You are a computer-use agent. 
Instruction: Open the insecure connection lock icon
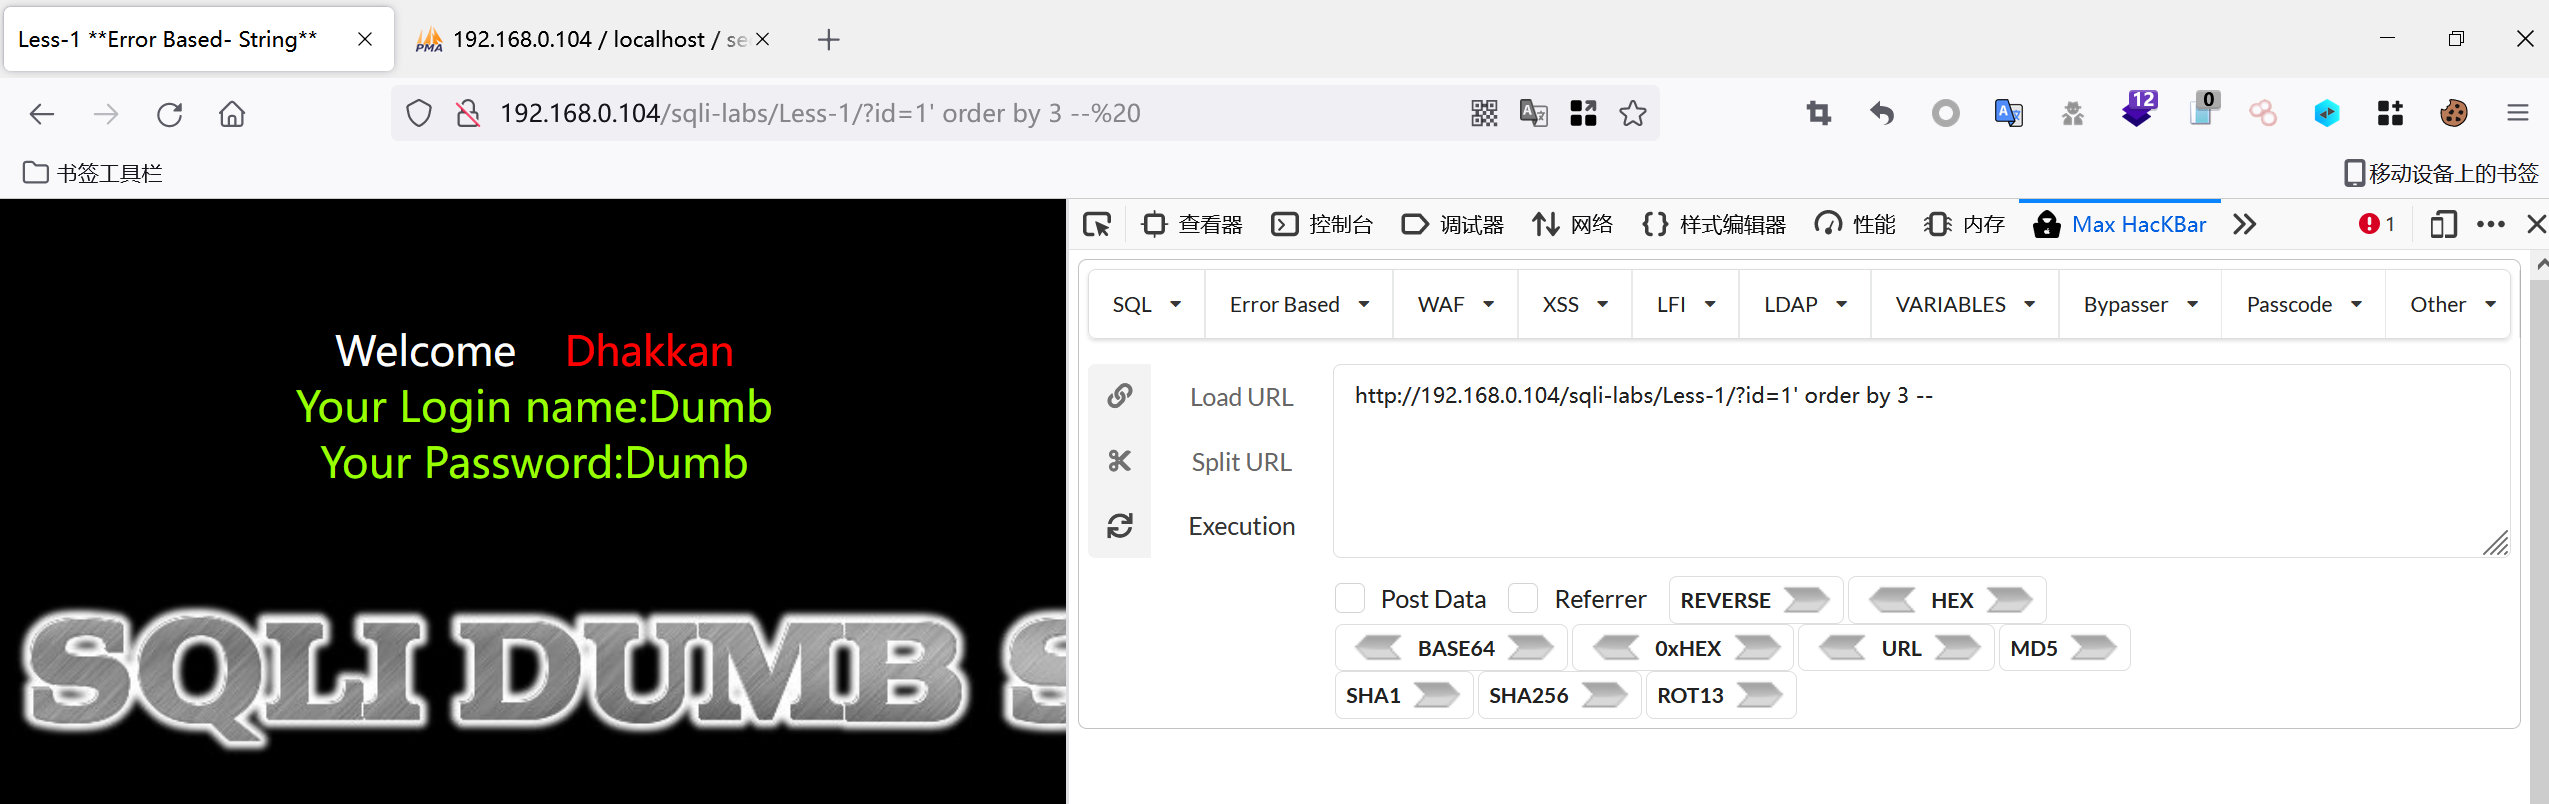click(x=468, y=114)
